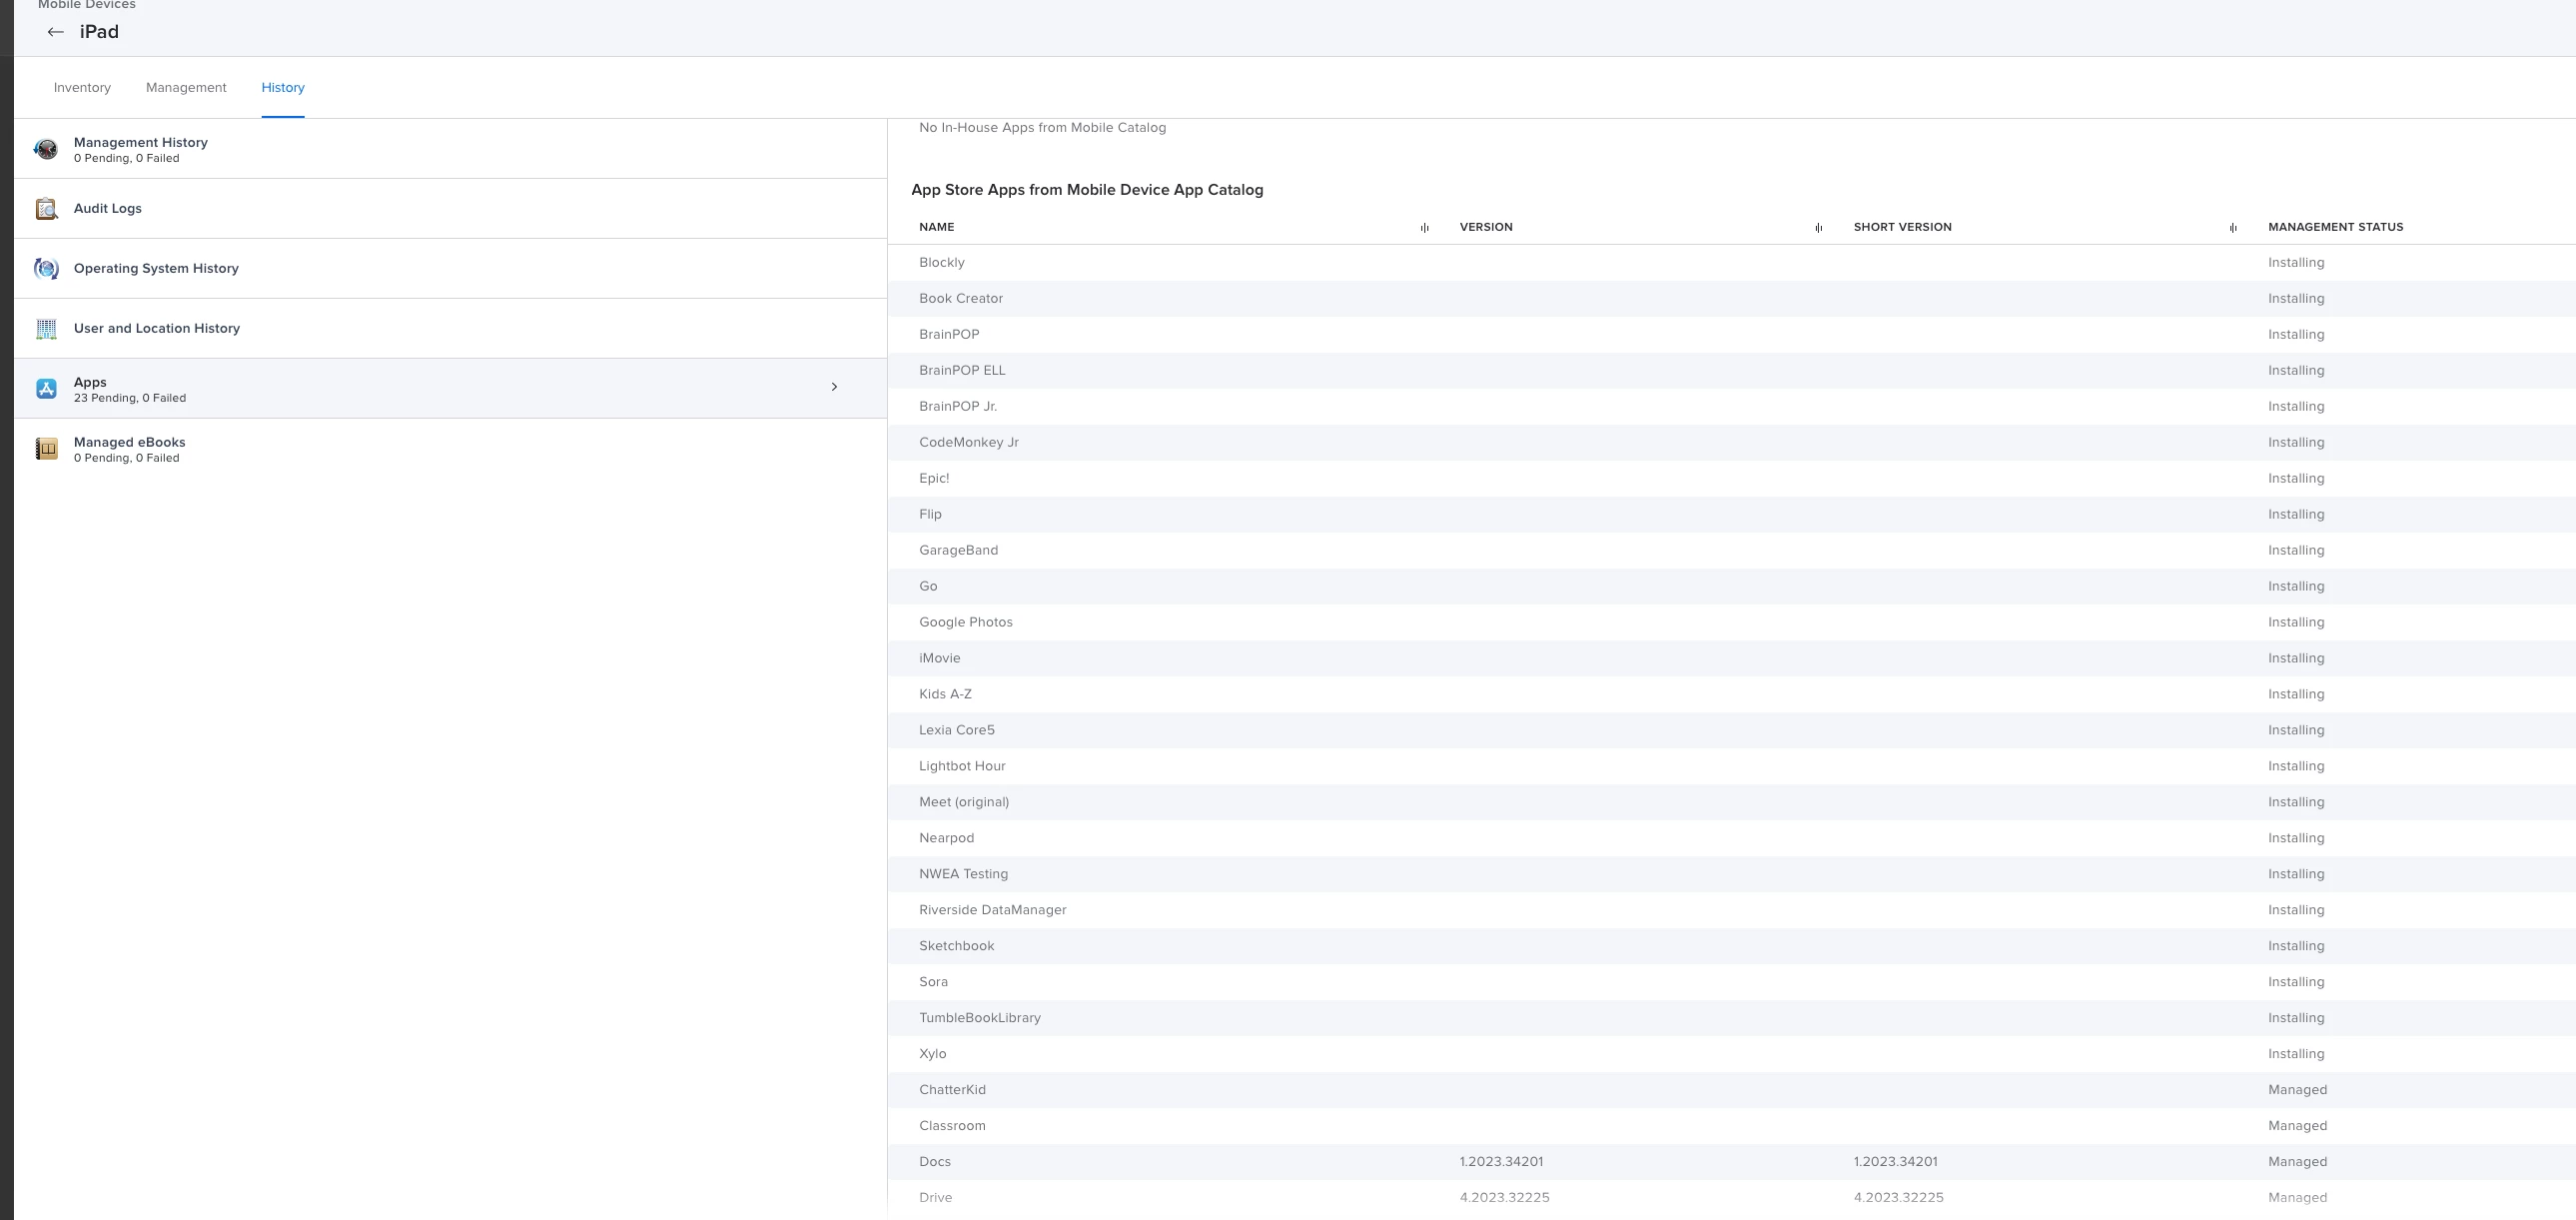This screenshot has height=1220, width=2576.
Task: Select the Audit Logs clipboard icon
Action: [x=46, y=209]
